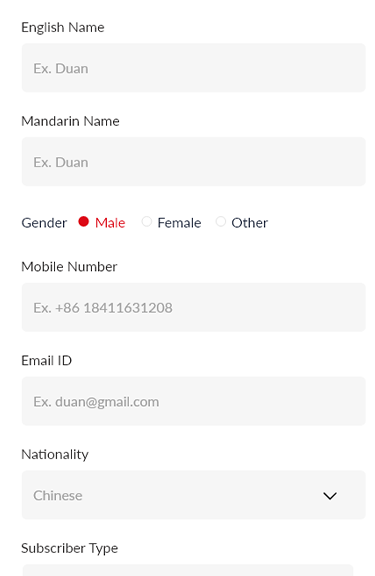Pick the Other gender radio circle

pyautogui.click(x=220, y=222)
